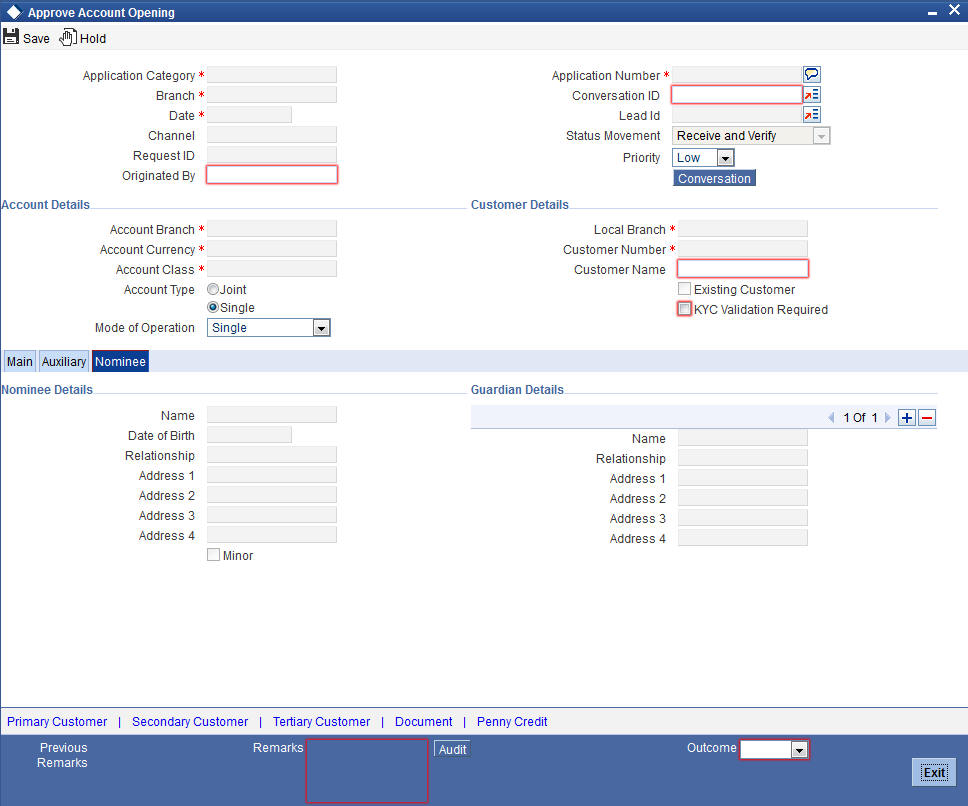Click the '1 Of 1' record counter
968x806 pixels.
(x=860, y=418)
